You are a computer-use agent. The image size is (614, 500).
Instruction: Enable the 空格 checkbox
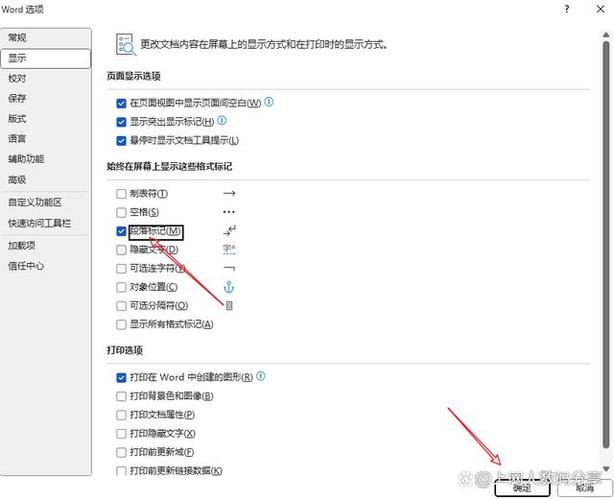click(121, 212)
